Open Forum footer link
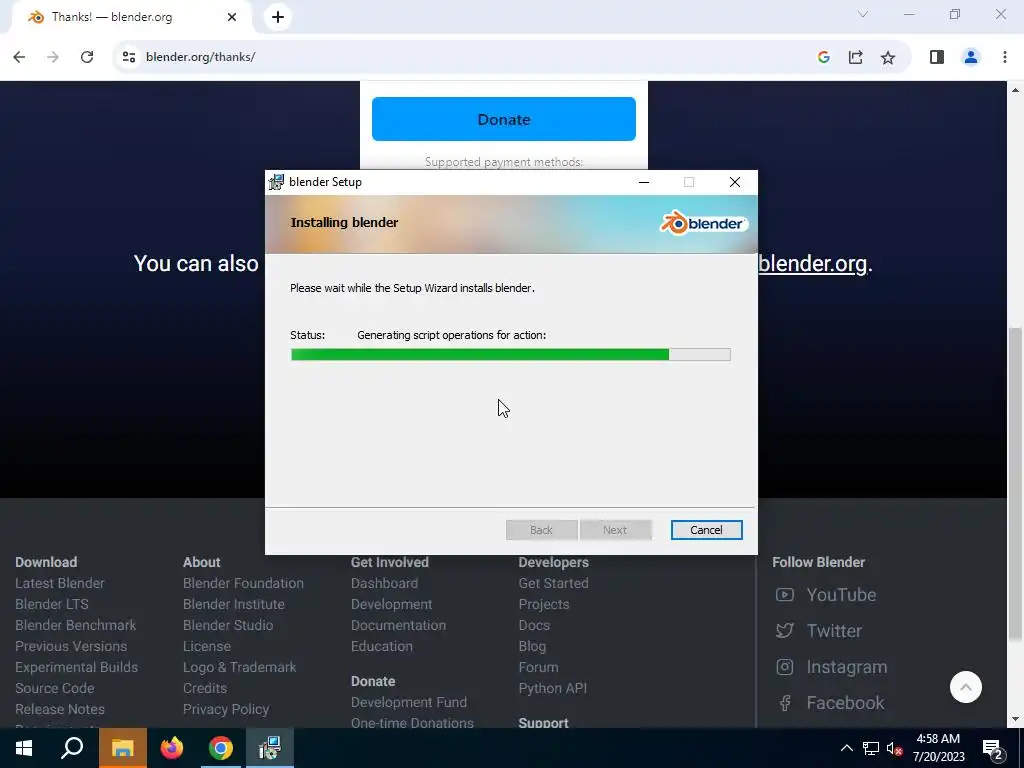The width and height of the screenshot is (1024, 768). 538,667
